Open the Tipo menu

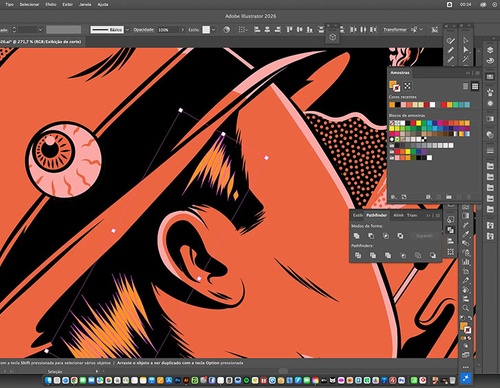pyautogui.click(x=9, y=5)
